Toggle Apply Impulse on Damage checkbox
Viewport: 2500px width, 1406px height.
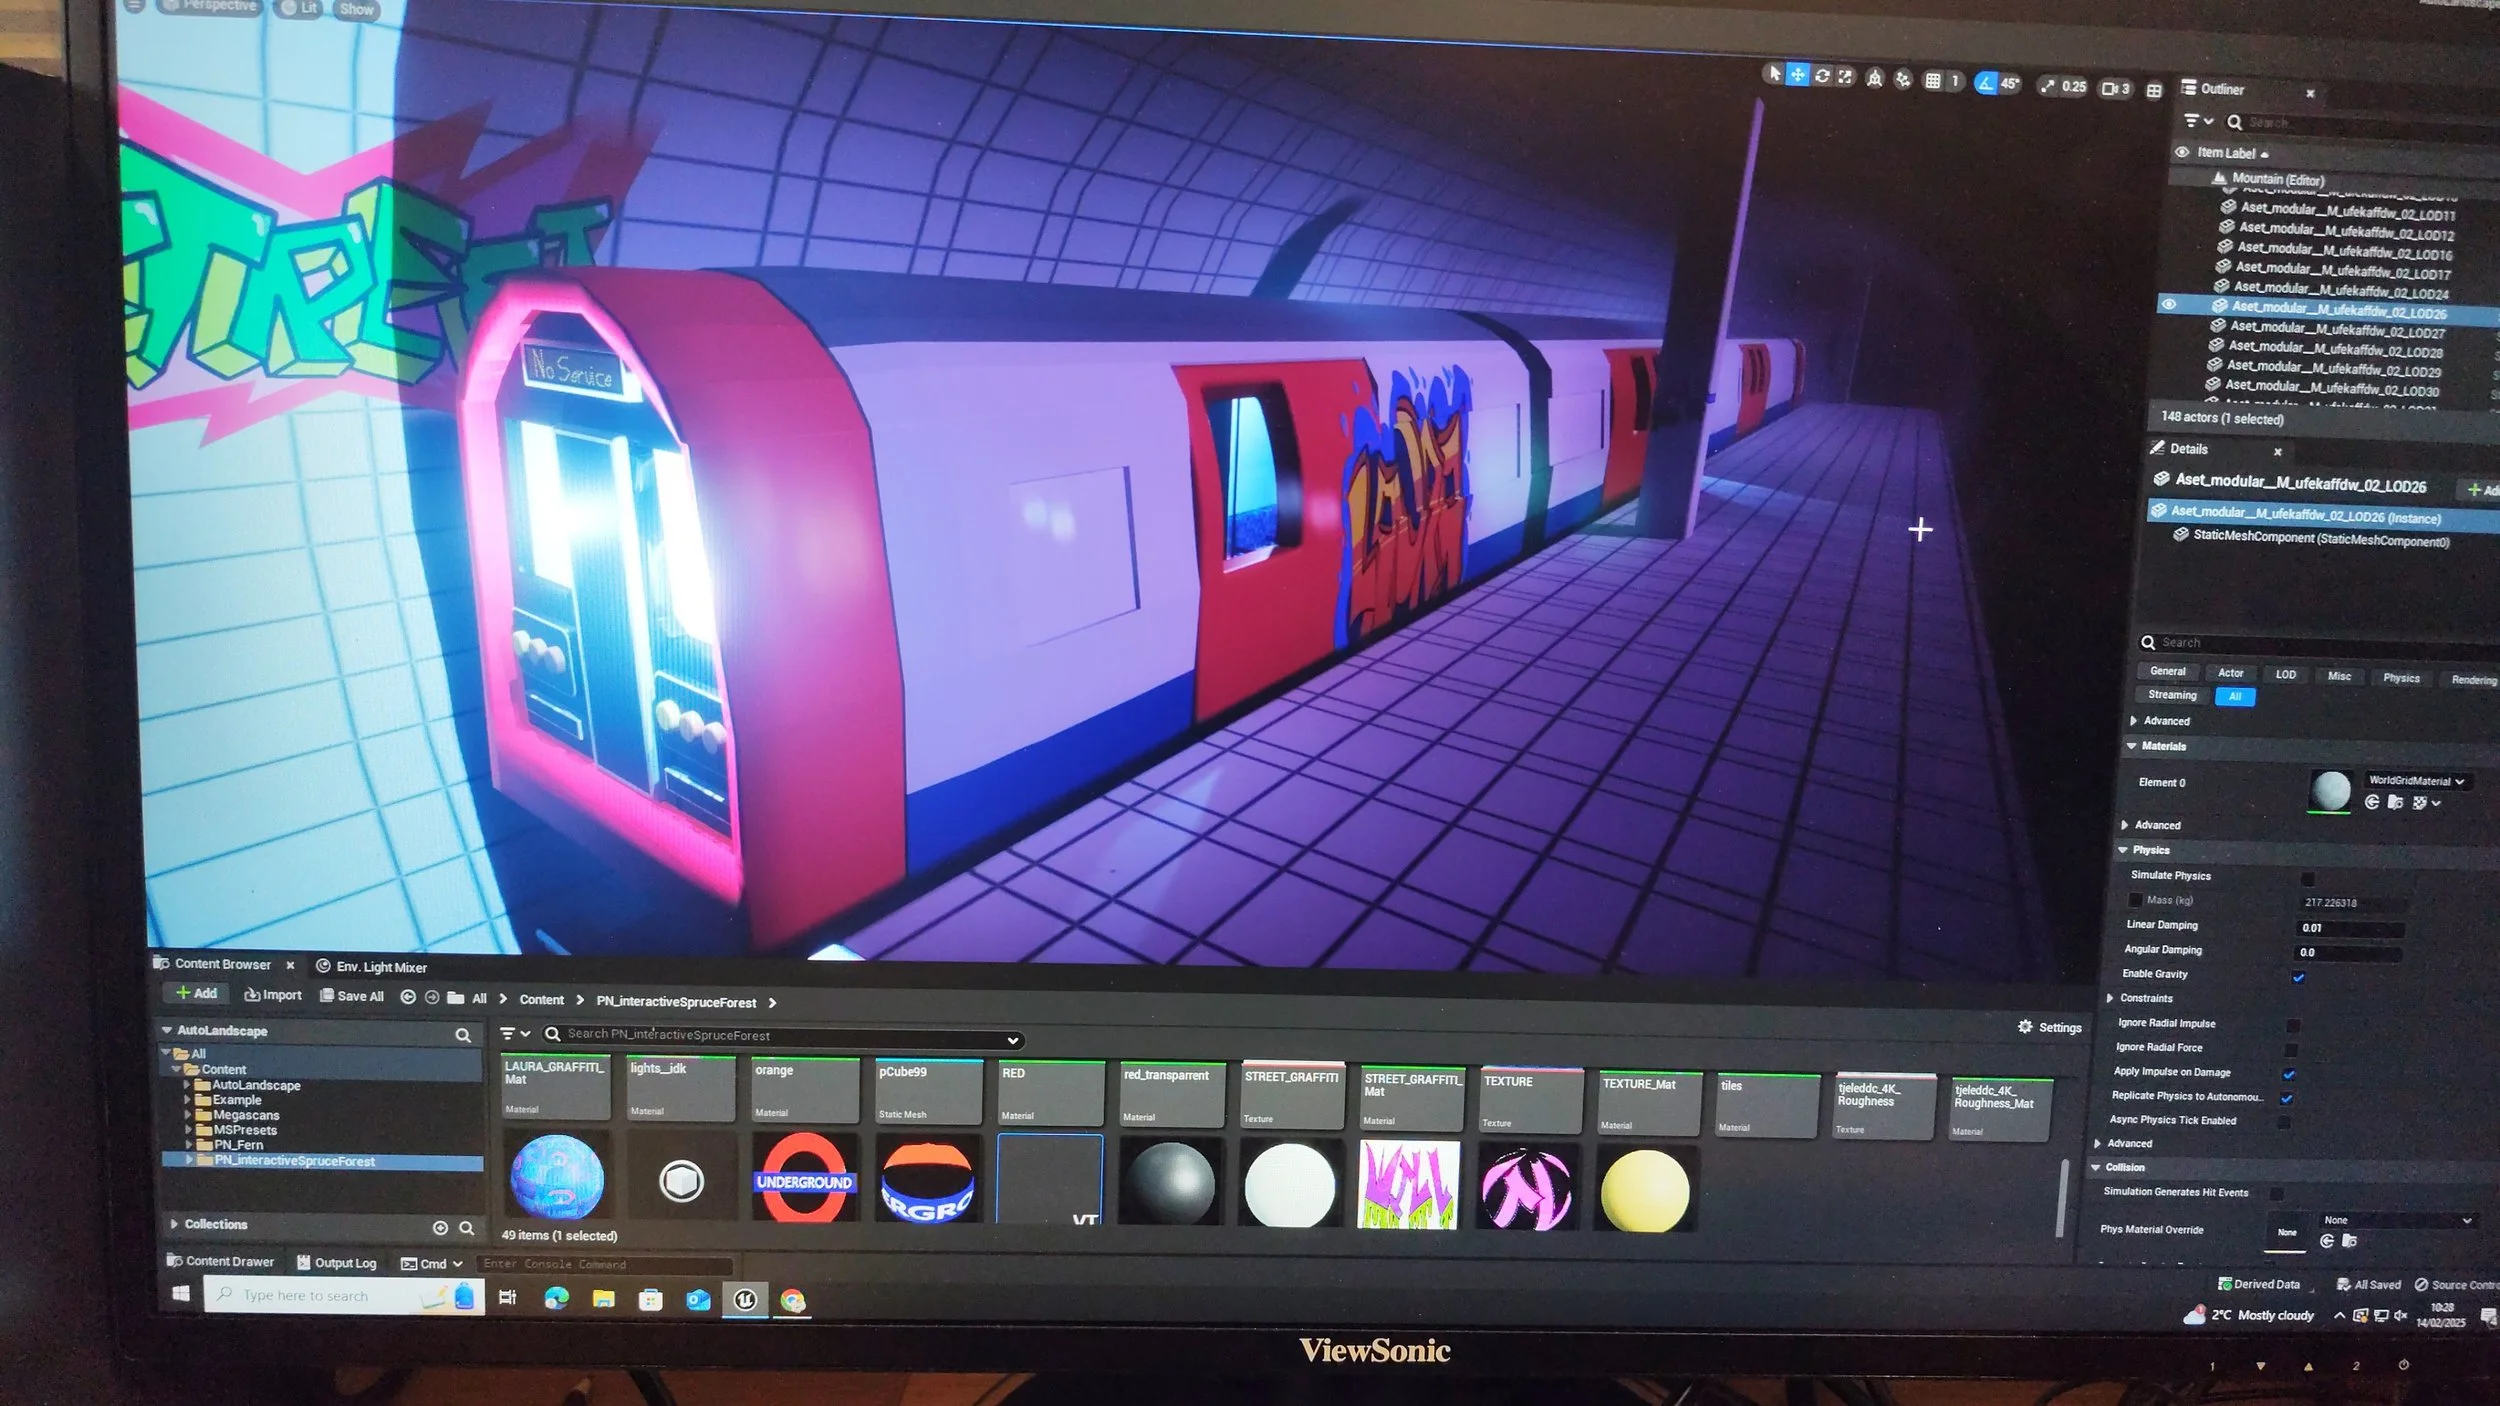[2289, 1074]
